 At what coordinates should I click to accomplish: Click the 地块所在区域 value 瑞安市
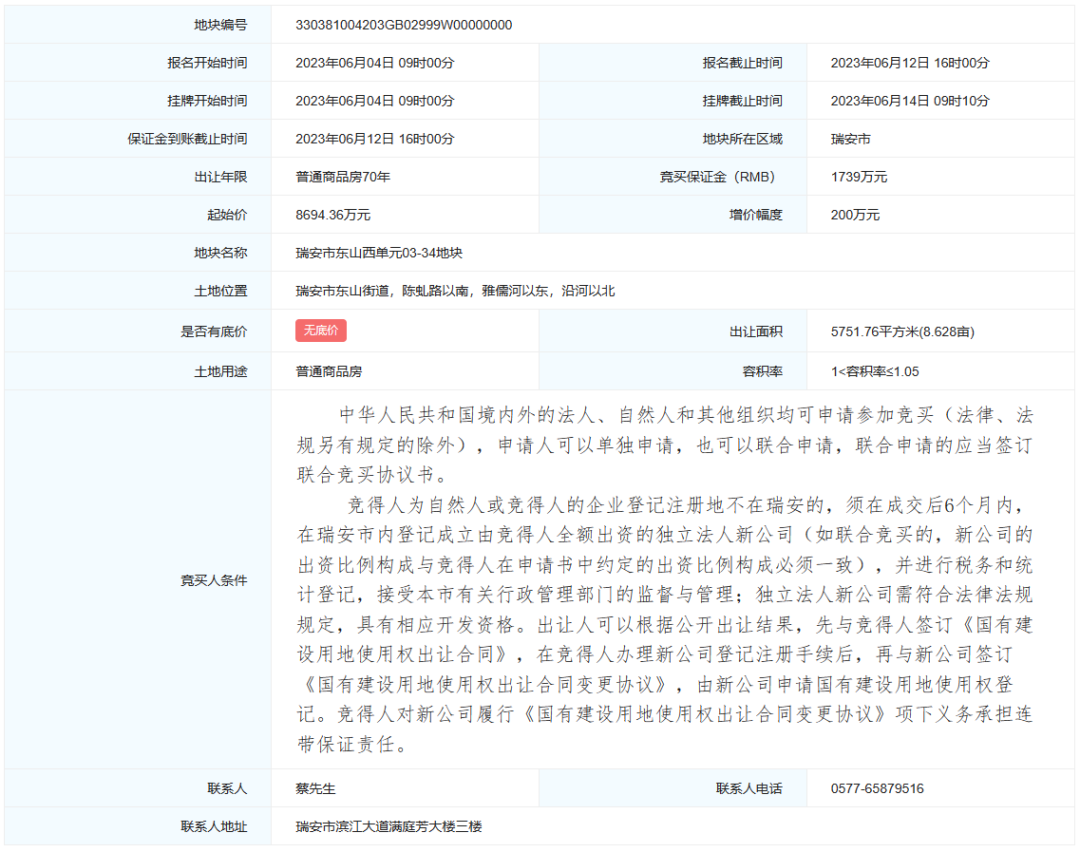click(x=850, y=139)
